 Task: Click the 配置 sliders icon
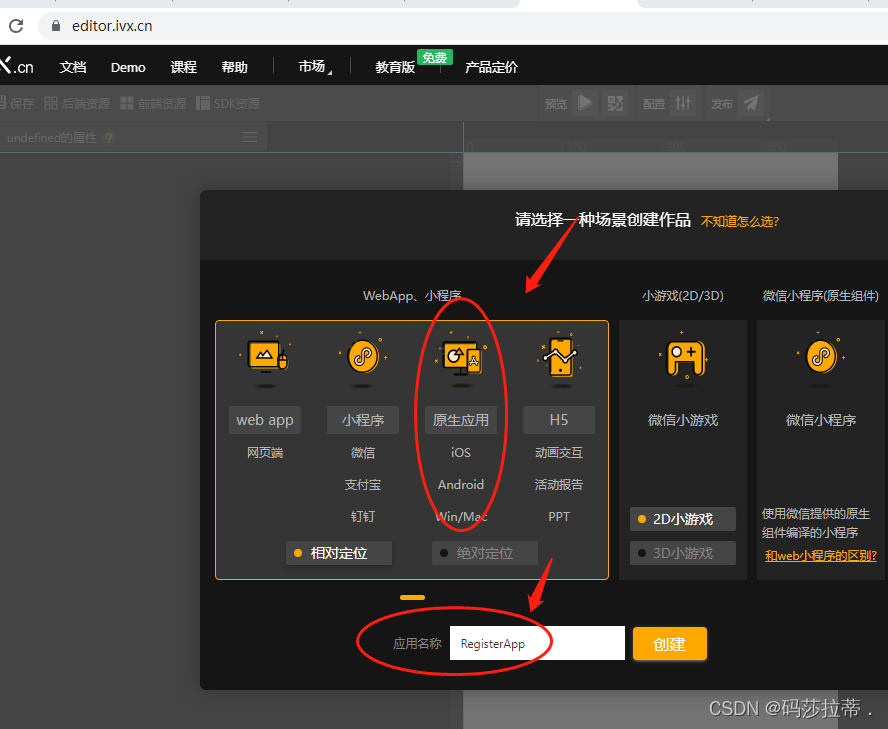pos(682,103)
